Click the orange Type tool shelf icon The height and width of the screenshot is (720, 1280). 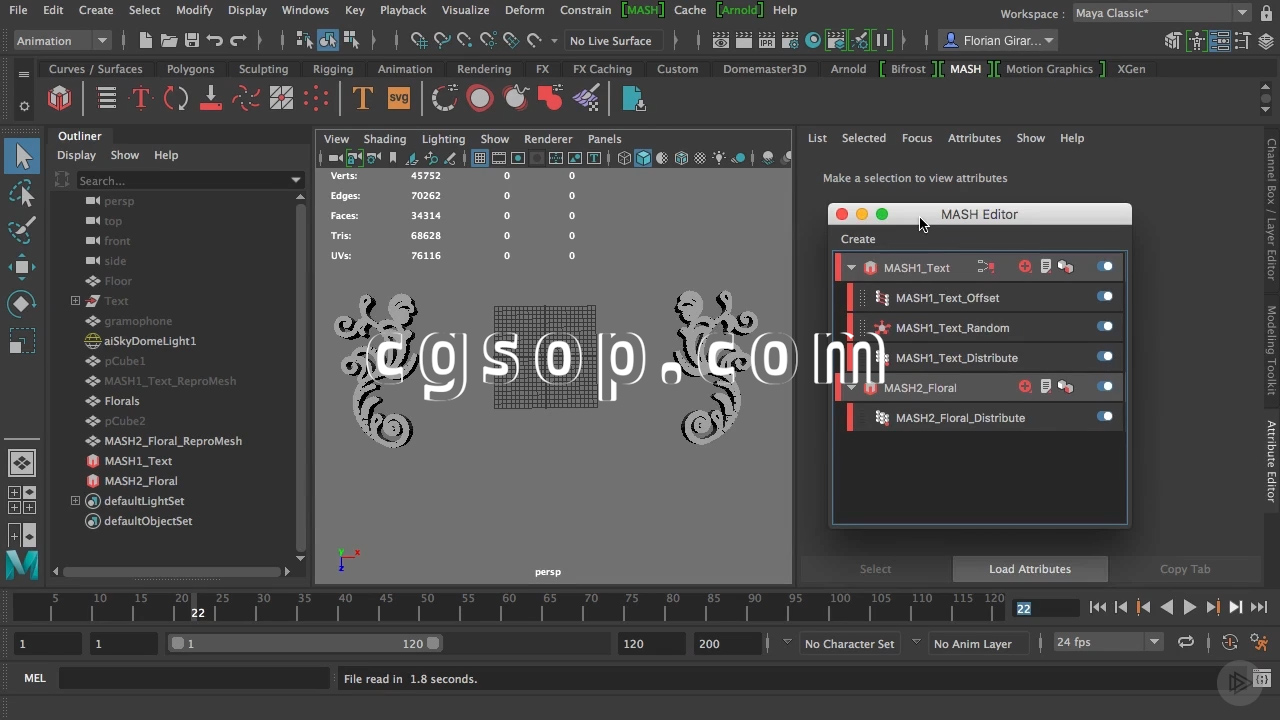363,98
